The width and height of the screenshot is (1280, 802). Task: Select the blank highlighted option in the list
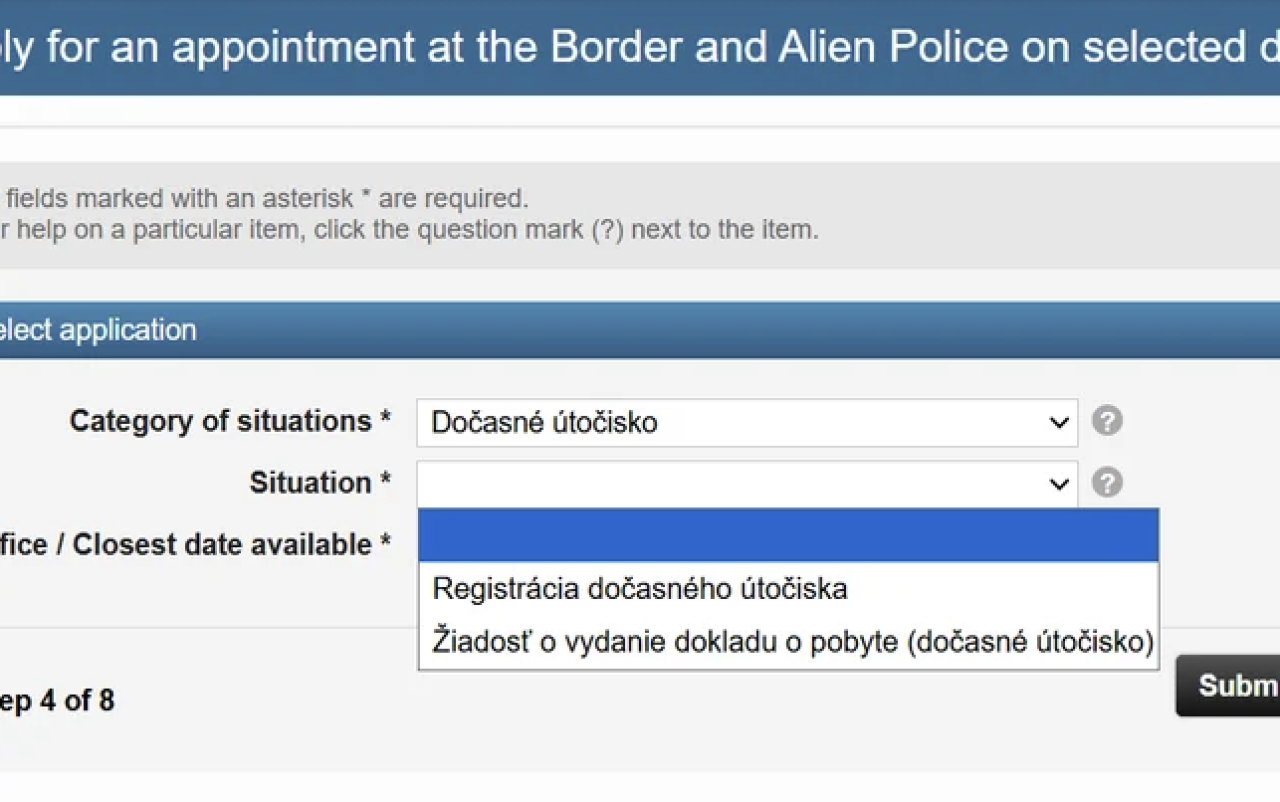tap(788, 536)
